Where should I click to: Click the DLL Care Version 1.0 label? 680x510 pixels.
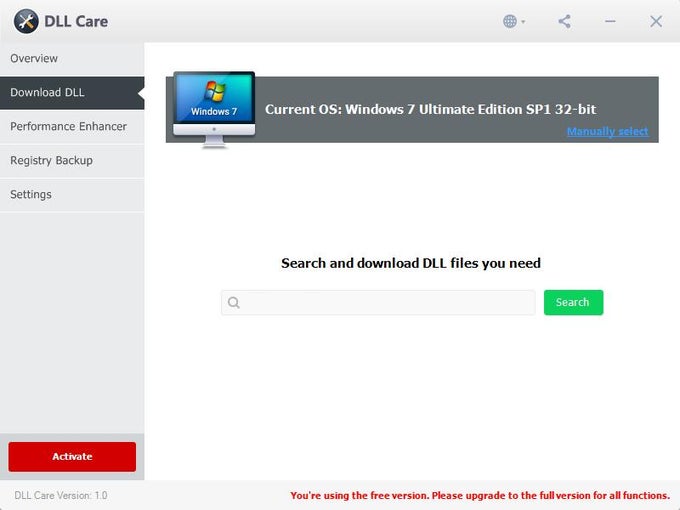click(x=61, y=496)
